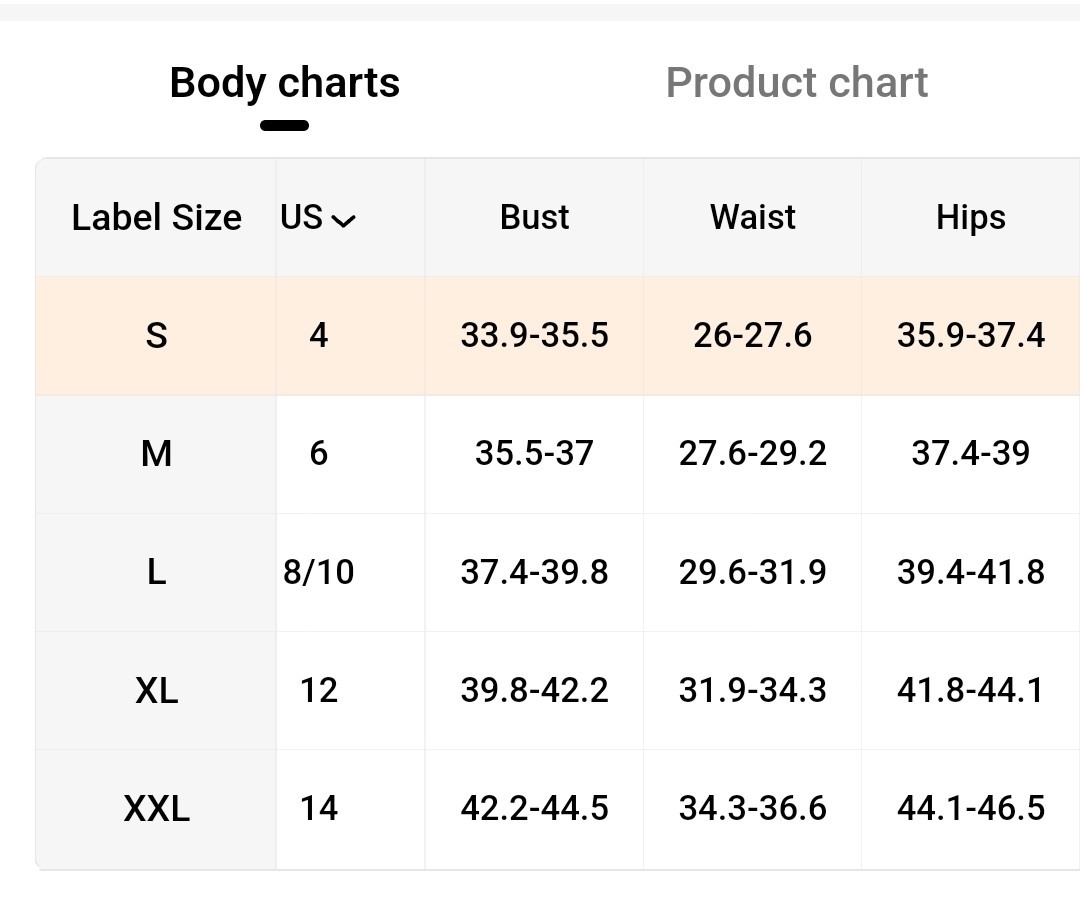Image resolution: width=1080 pixels, height=917 pixels.
Task: Click the chevron arrow next to US
Action: [x=344, y=220]
